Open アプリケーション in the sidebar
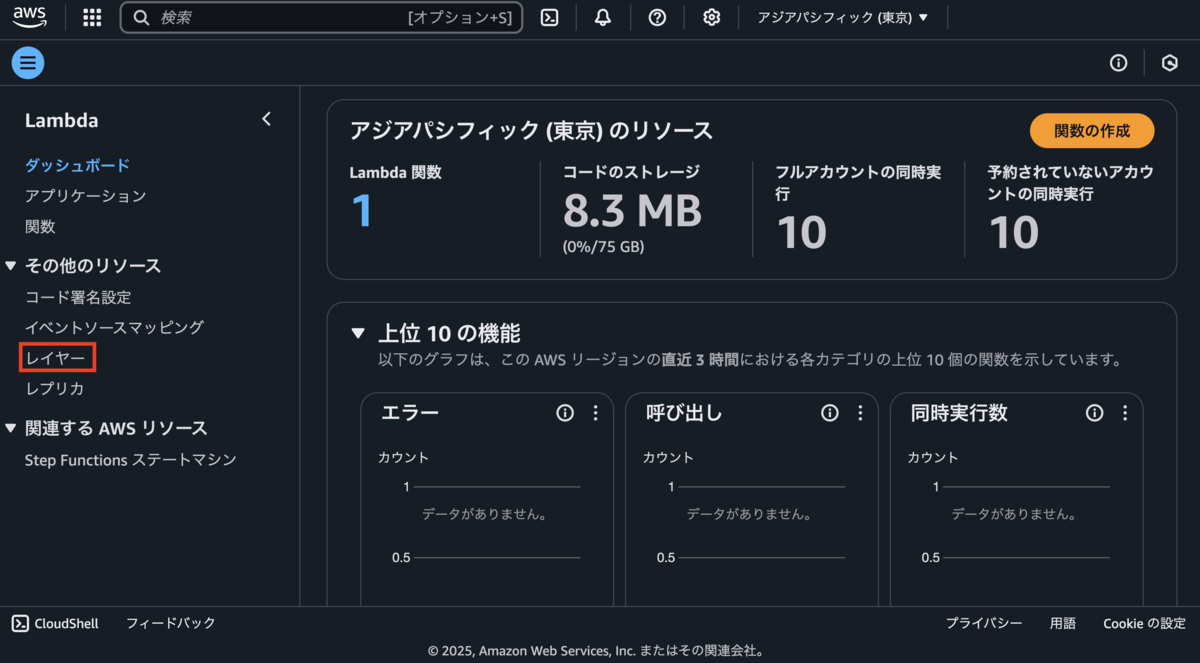1200x663 pixels. (85, 196)
